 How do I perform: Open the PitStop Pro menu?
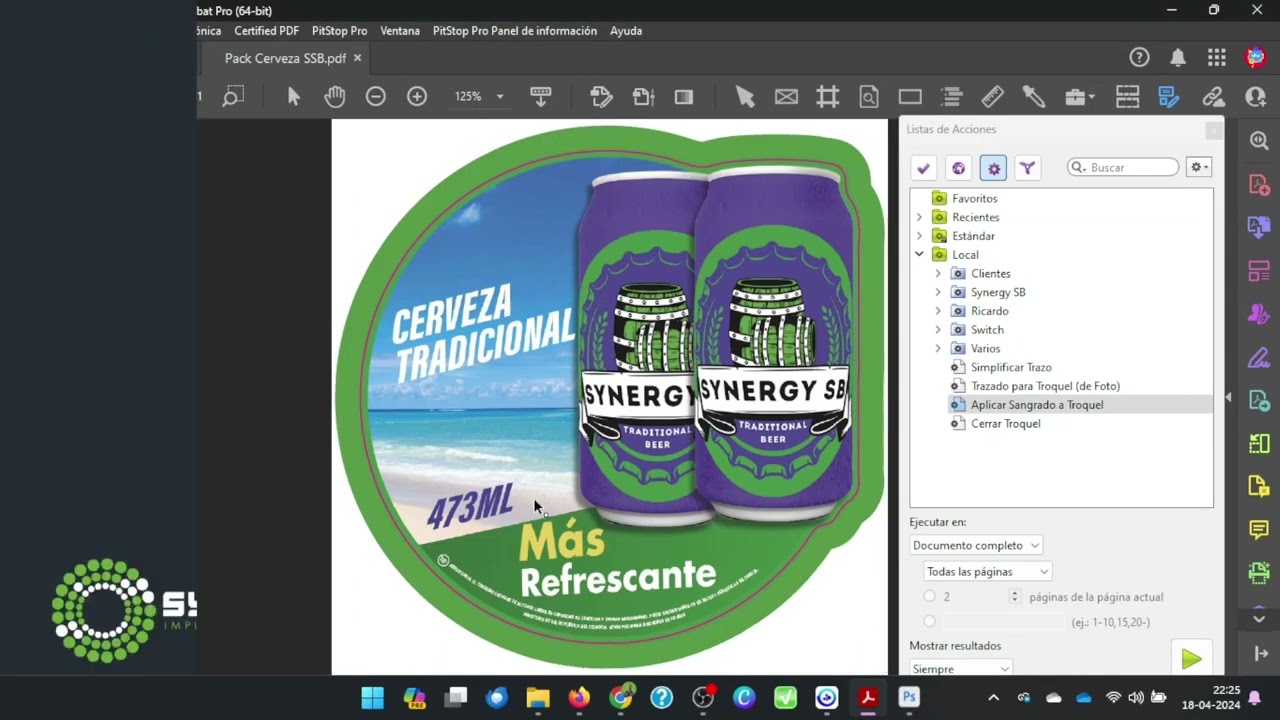tap(339, 31)
